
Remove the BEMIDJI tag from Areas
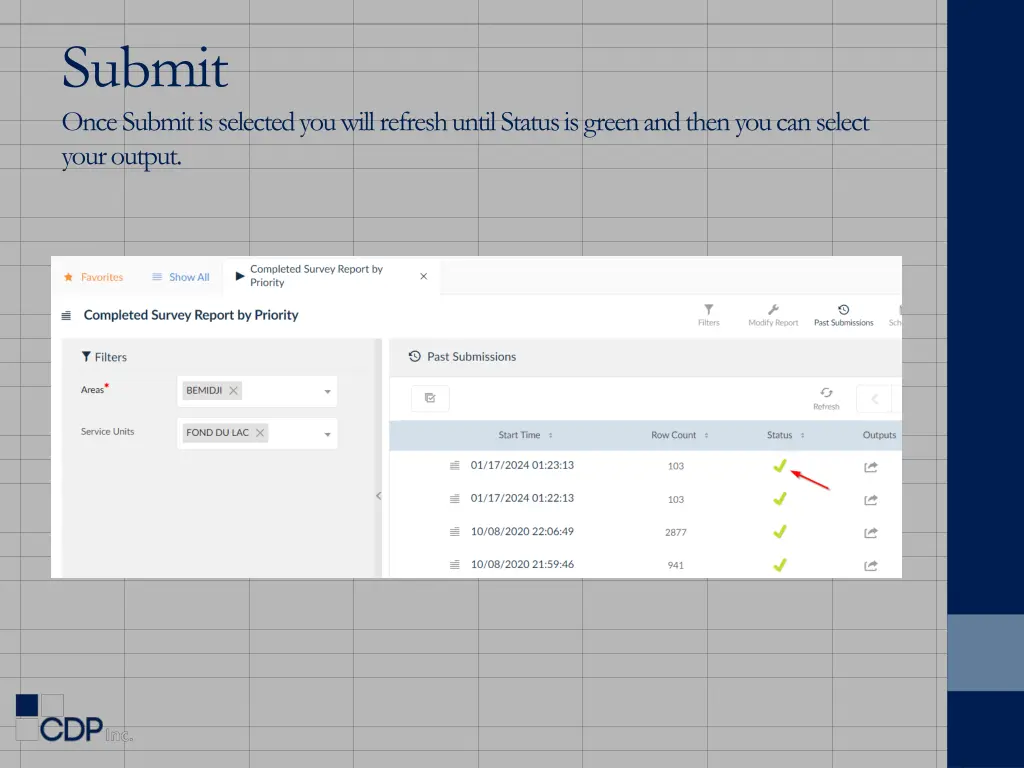click(233, 391)
